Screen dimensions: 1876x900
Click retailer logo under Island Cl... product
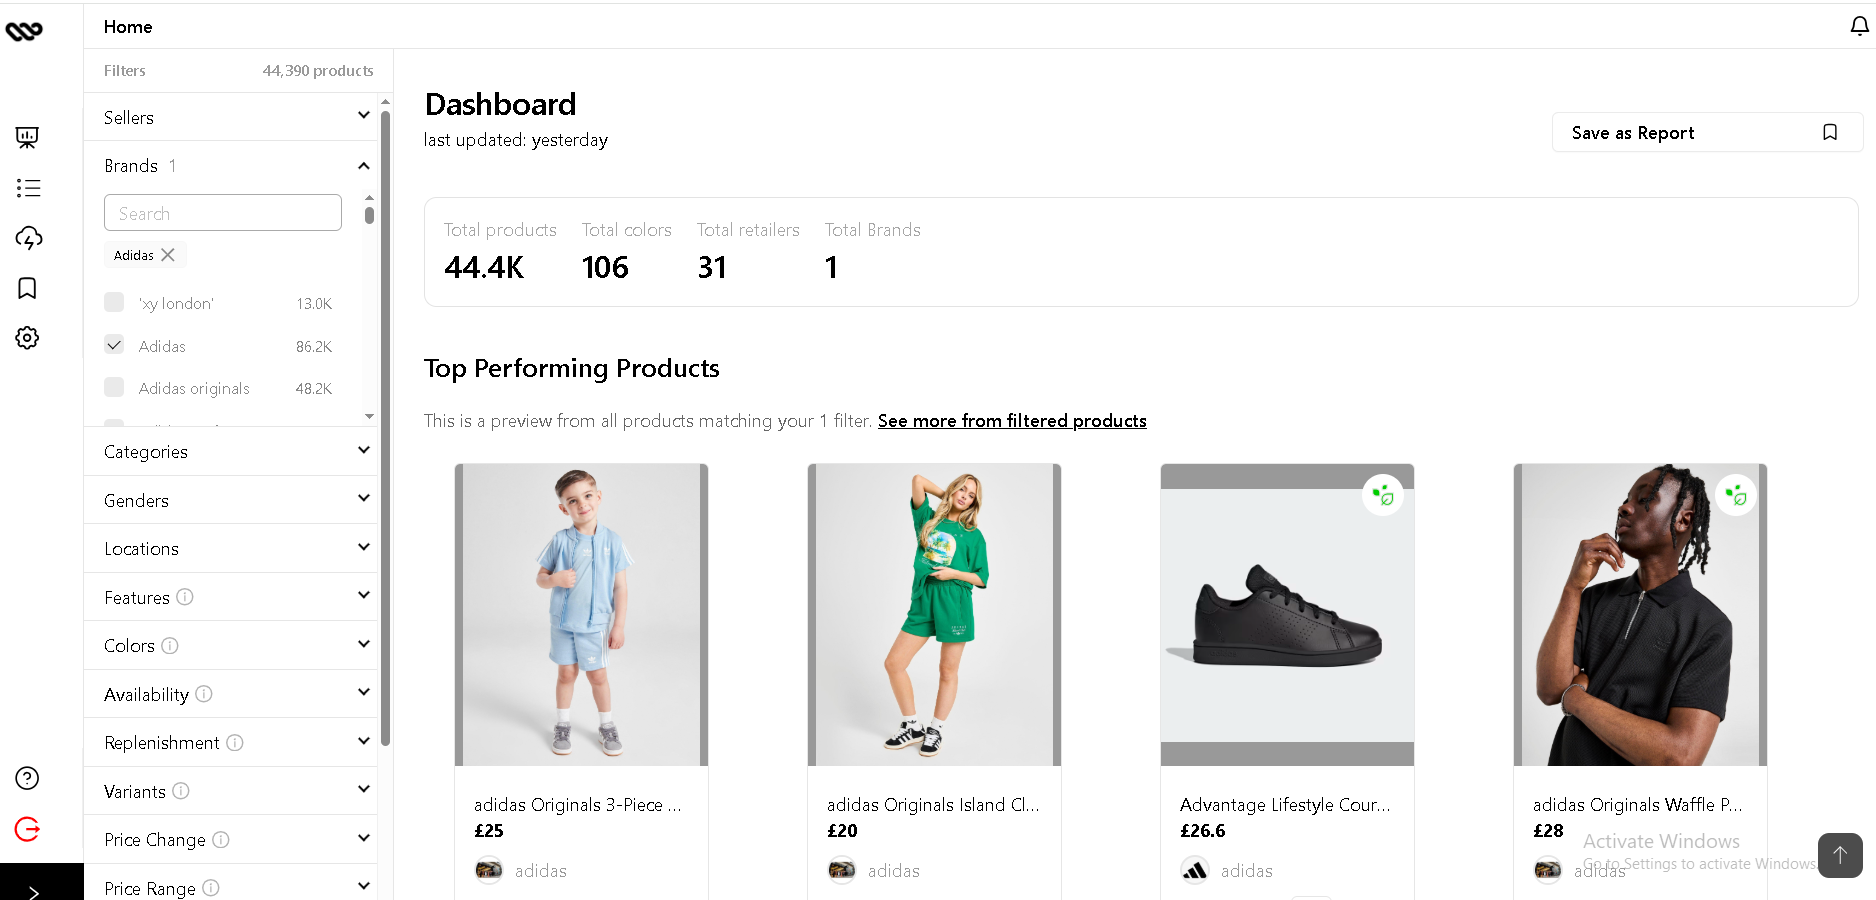(x=842, y=871)
